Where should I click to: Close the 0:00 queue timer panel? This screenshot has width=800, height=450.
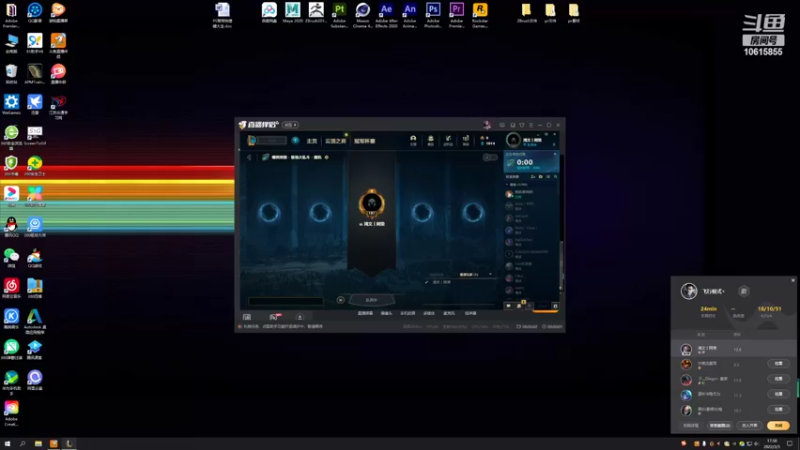(555, 154)
